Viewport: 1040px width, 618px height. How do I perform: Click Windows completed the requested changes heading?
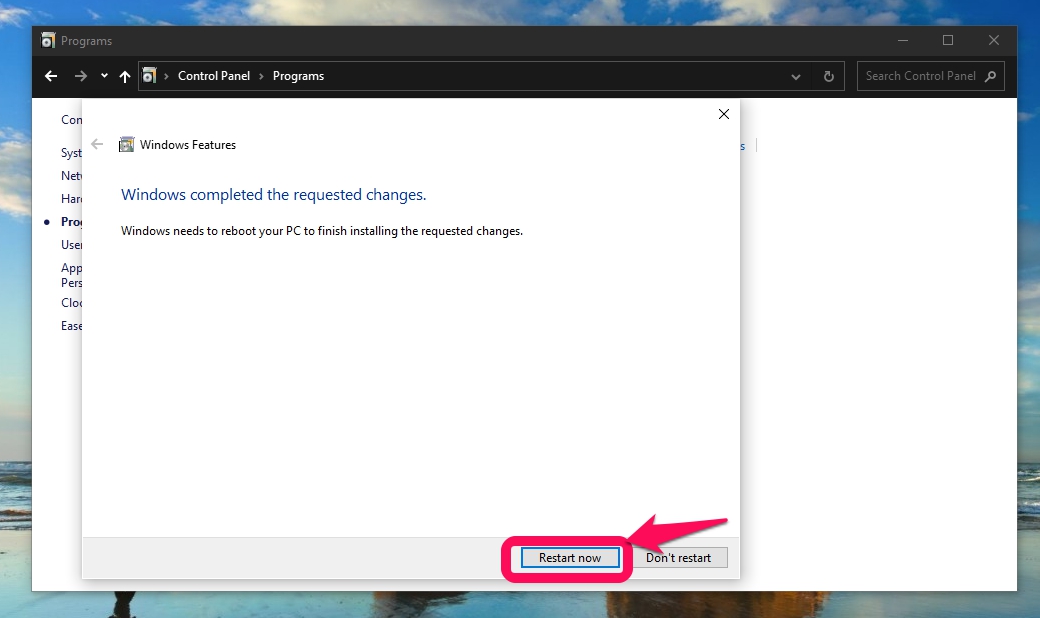pyautogui.click(x=273, y=194)
